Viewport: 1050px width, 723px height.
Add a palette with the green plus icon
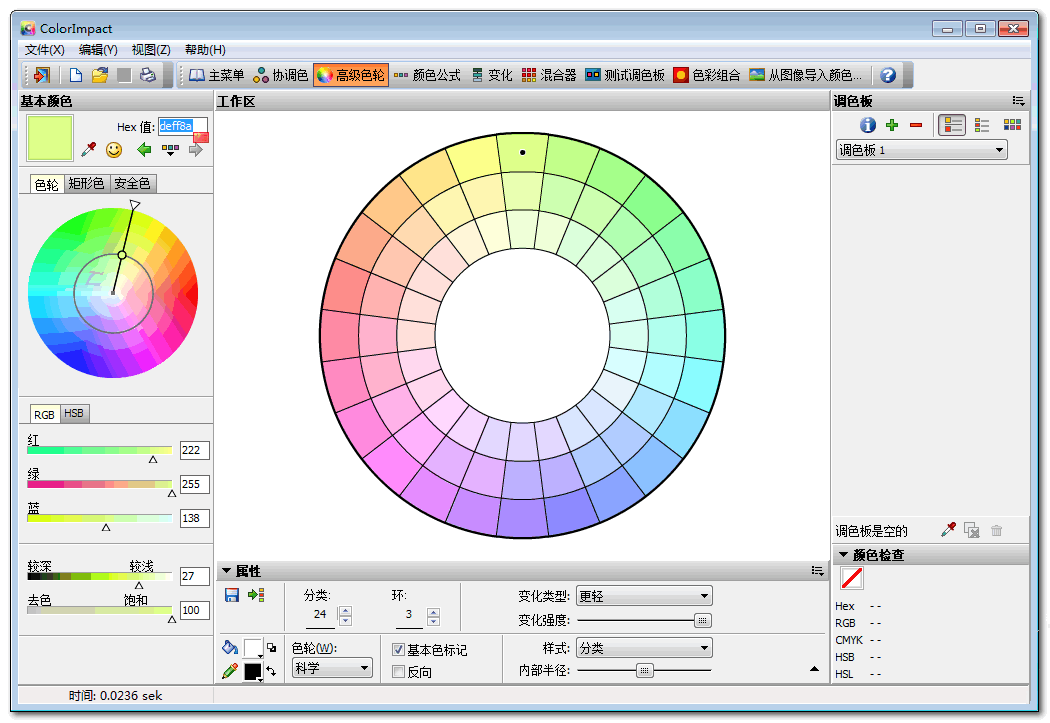(891, 125)
